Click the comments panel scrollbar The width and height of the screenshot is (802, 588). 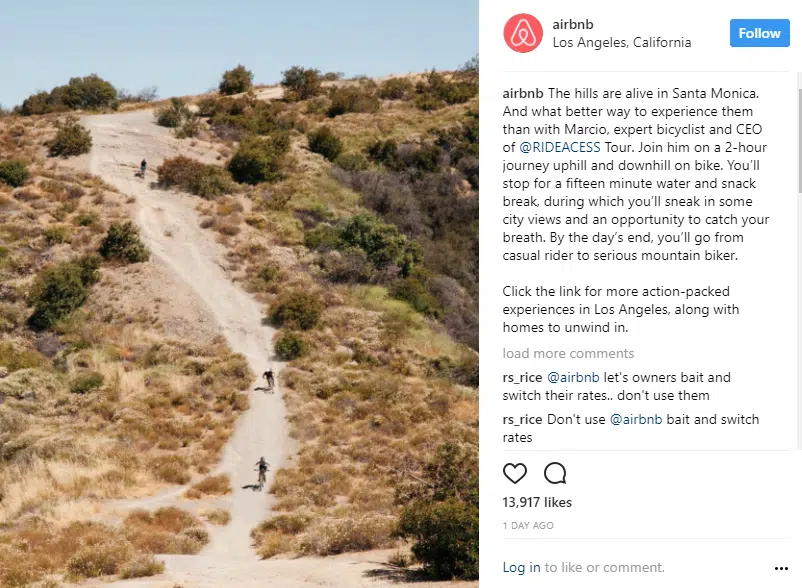tap(799, 141)
